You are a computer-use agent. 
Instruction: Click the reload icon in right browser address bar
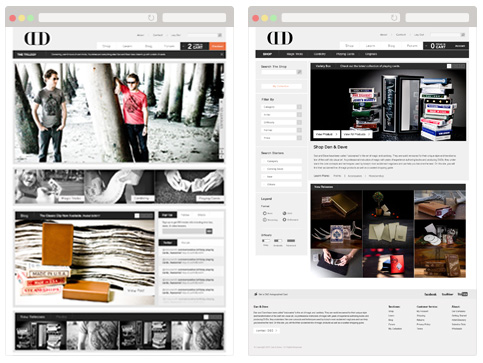point(394,18)
